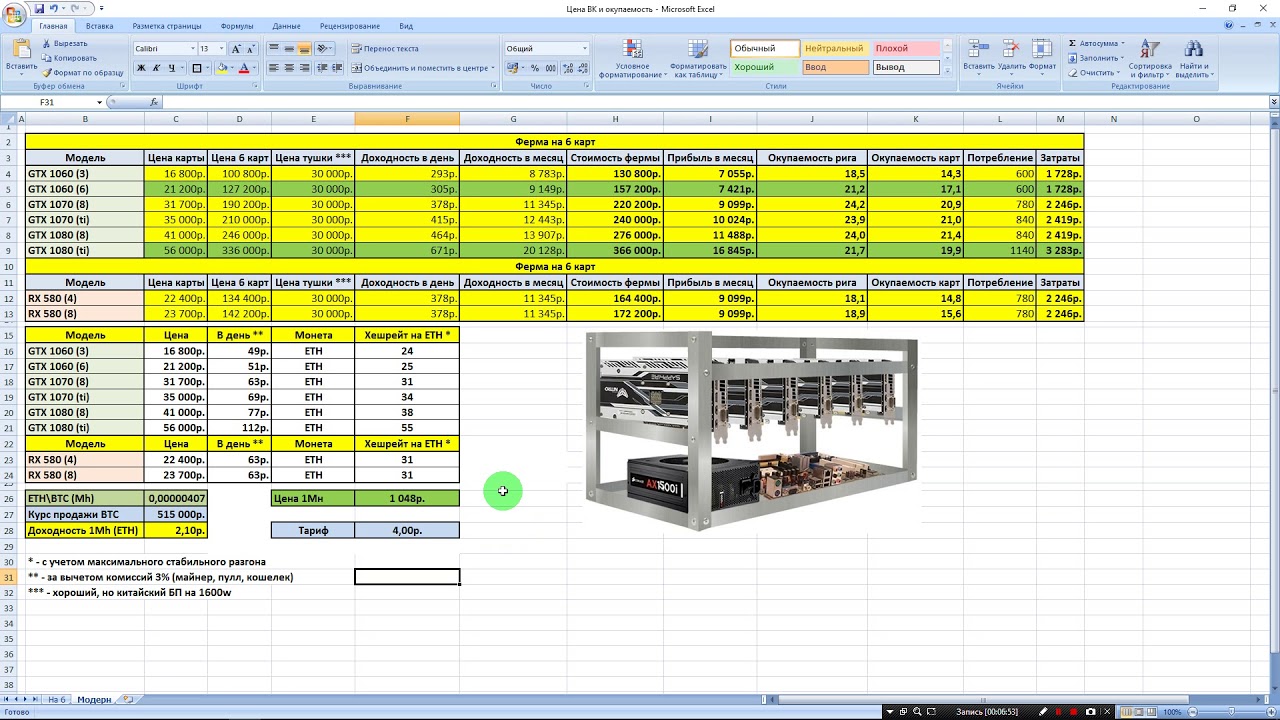Select the mining rig picture

pyautogui.click(x=750, y=430)
